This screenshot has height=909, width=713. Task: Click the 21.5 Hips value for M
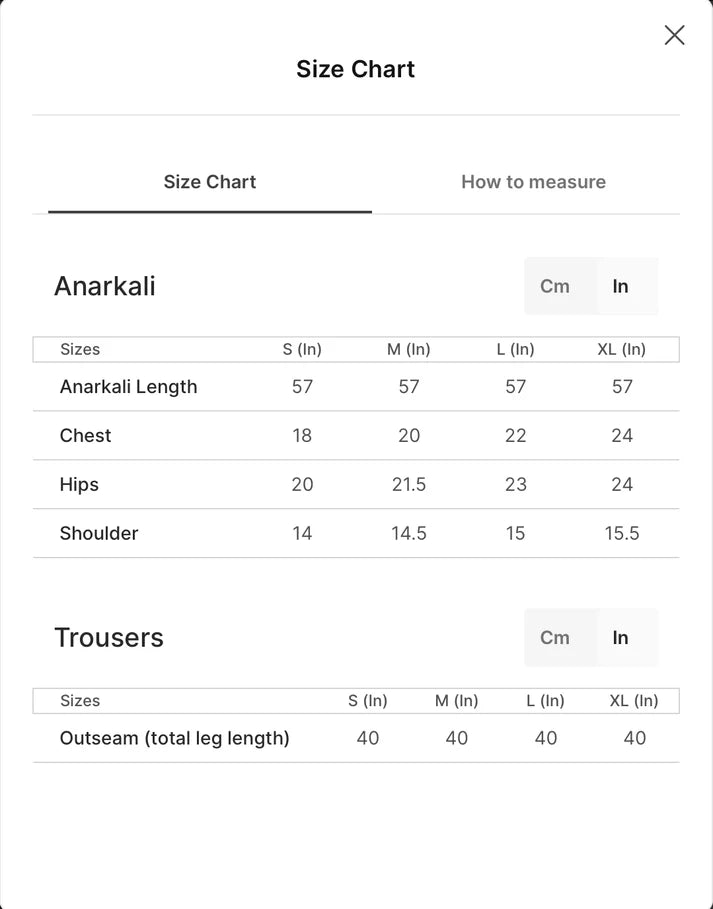click(409, 485)
